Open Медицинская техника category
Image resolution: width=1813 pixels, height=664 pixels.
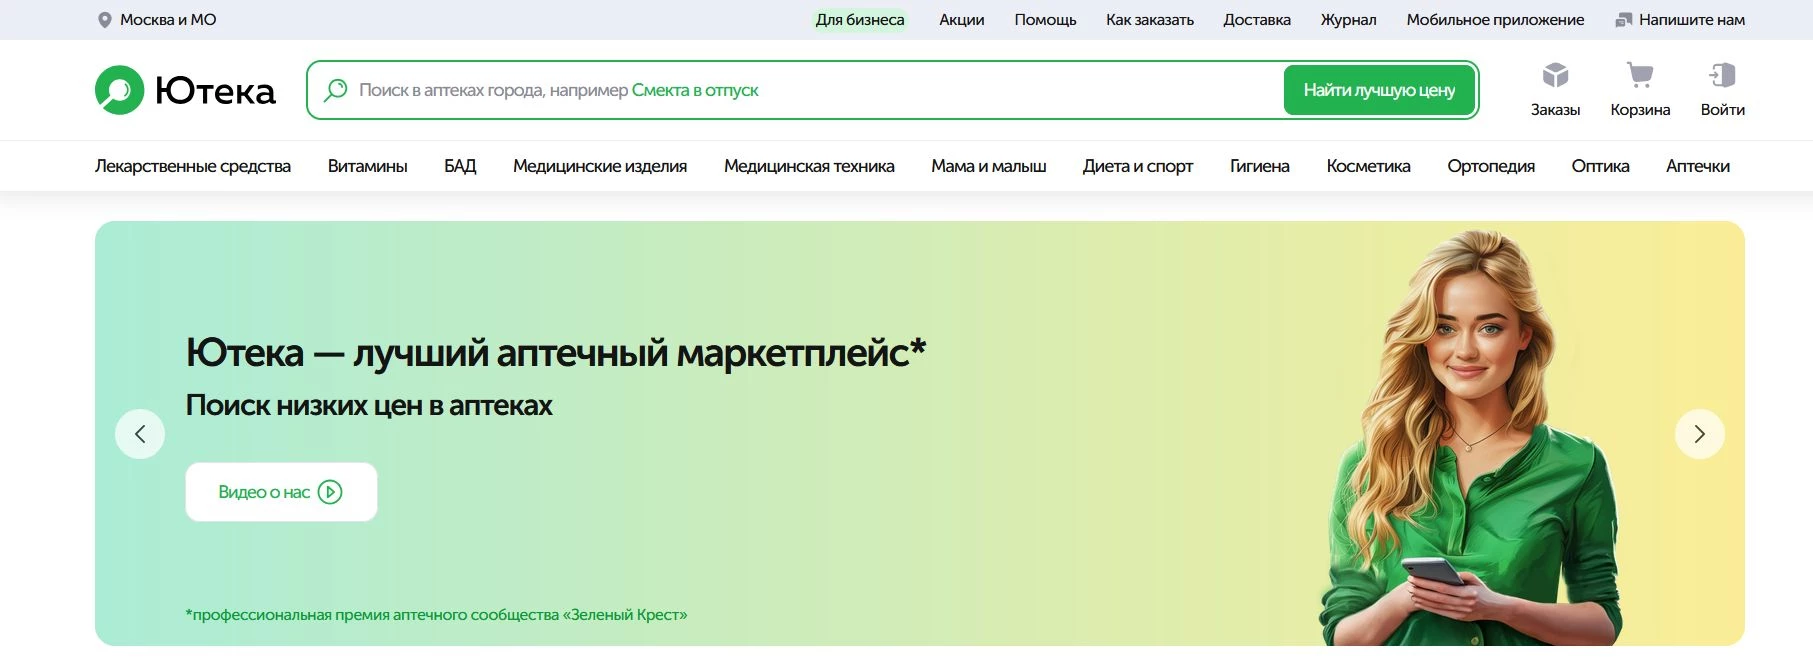(x=809, y=166)
